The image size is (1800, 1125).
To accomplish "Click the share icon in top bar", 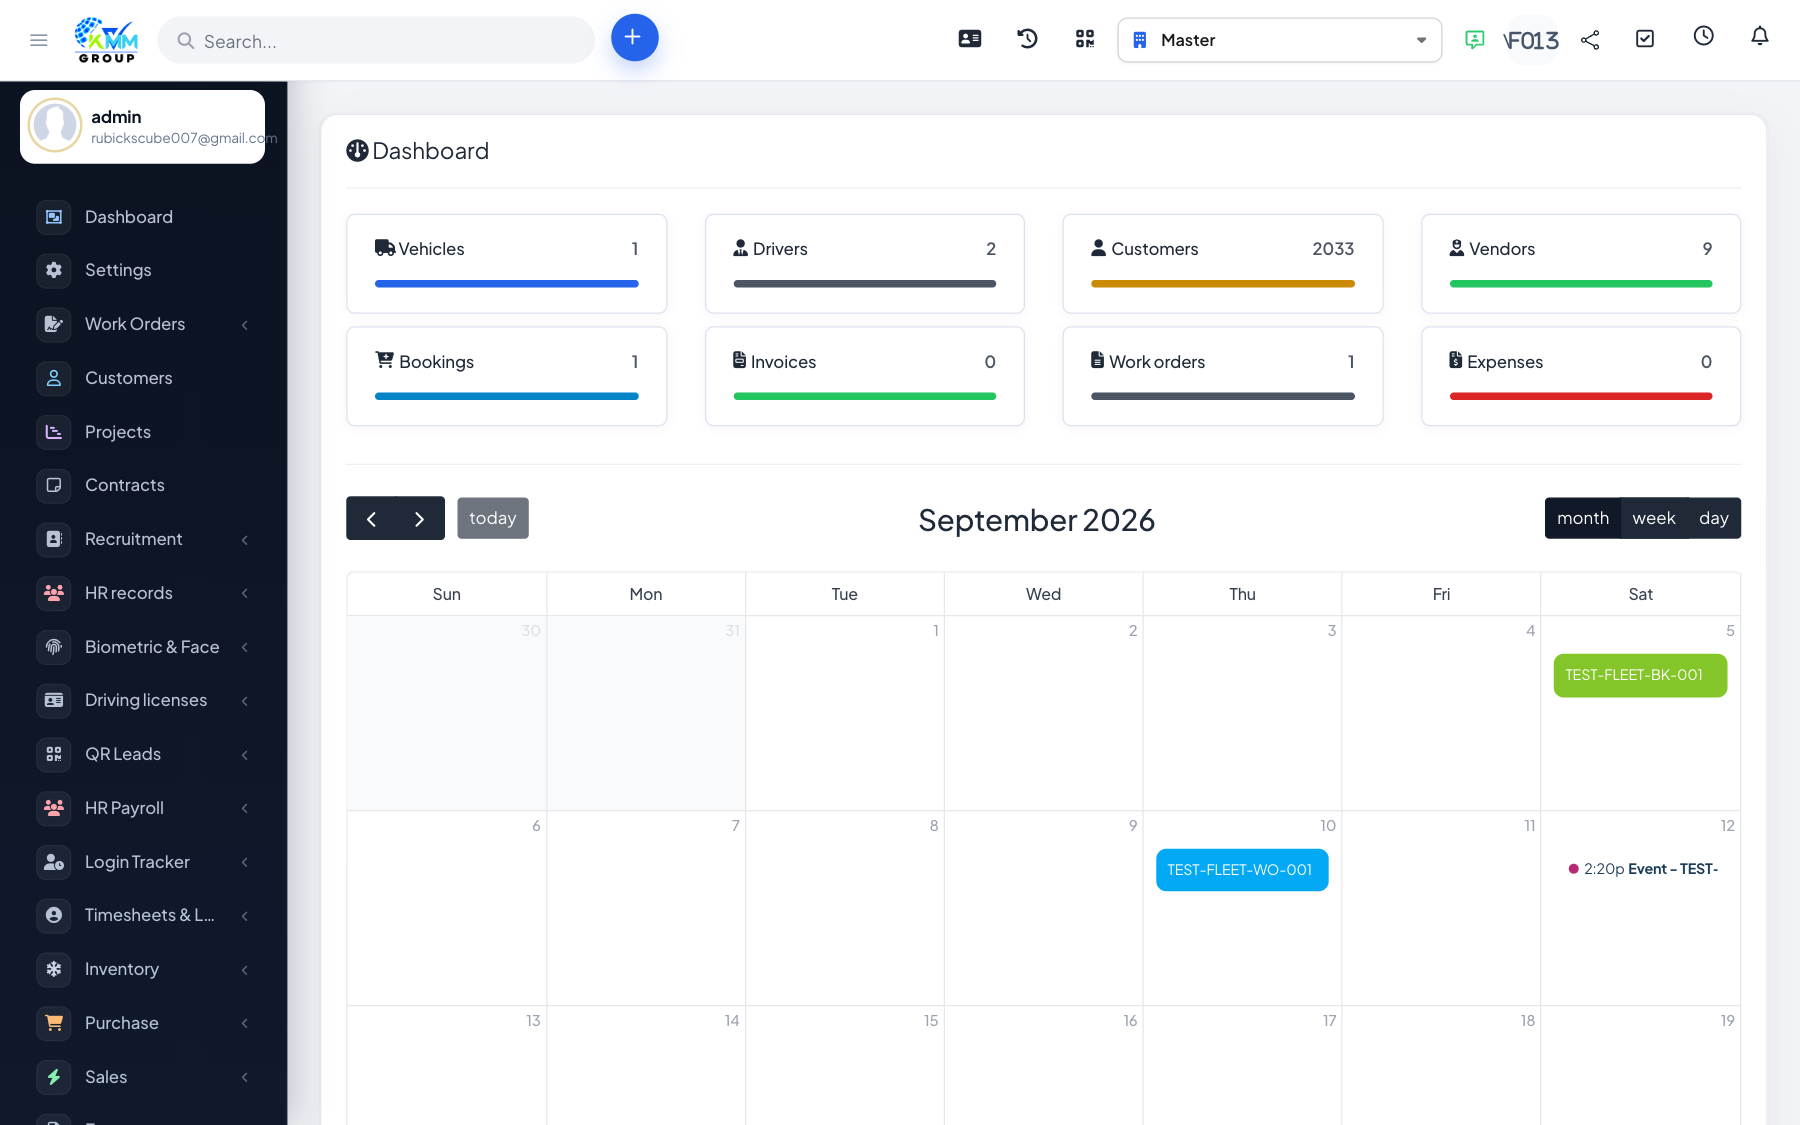I will [1590, 40].
